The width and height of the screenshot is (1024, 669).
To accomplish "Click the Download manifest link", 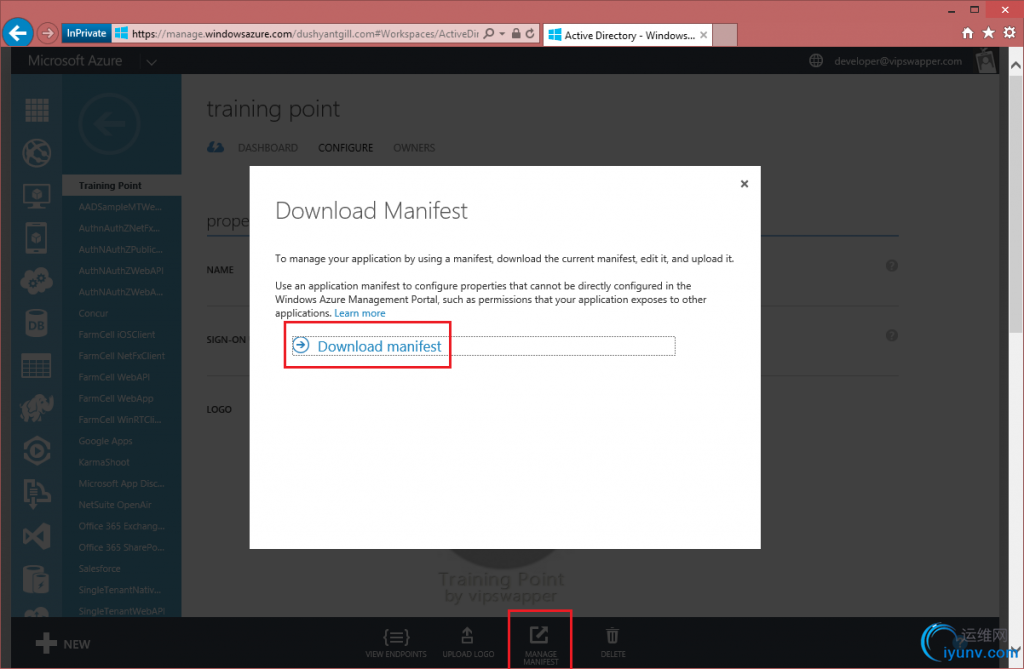I will coord(379,346).
